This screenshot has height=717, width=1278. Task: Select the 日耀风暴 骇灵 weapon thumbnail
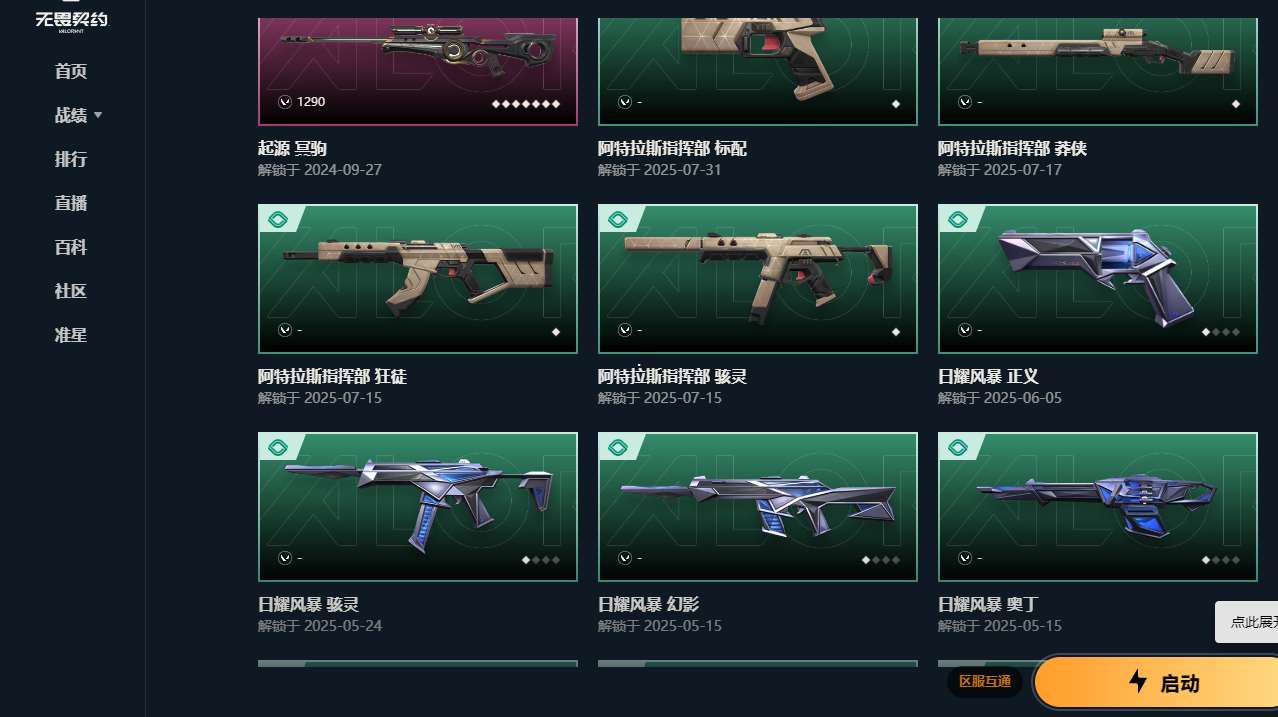click(x=418, y=507)
